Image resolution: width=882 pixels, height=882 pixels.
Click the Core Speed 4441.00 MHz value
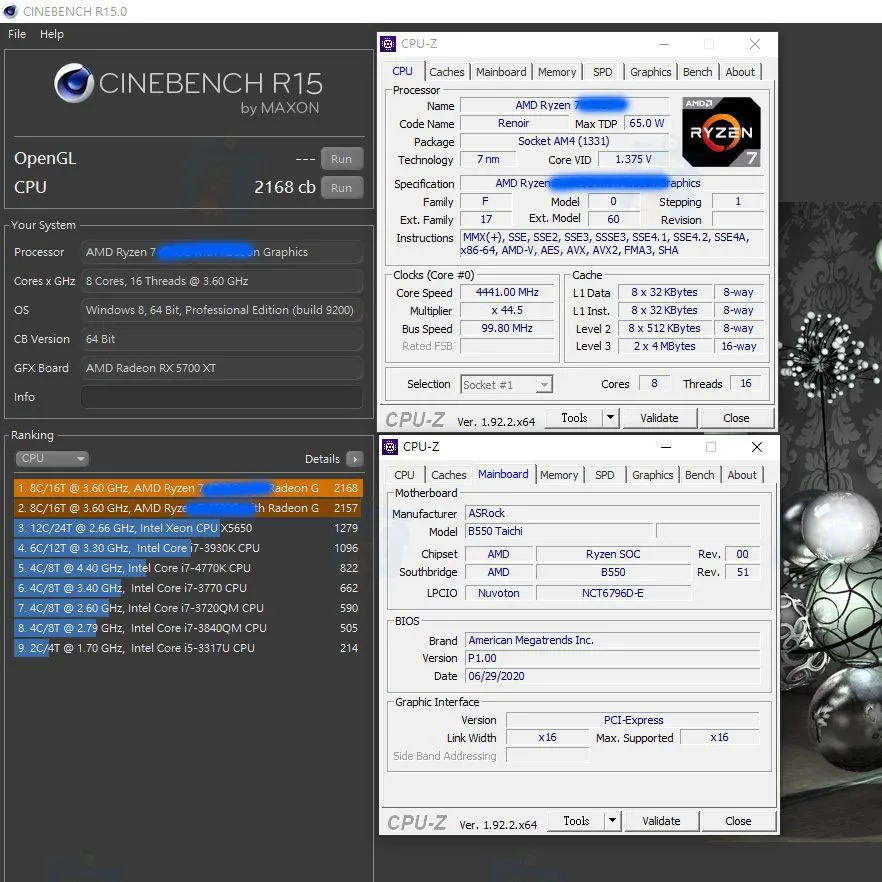pos(507,292)
